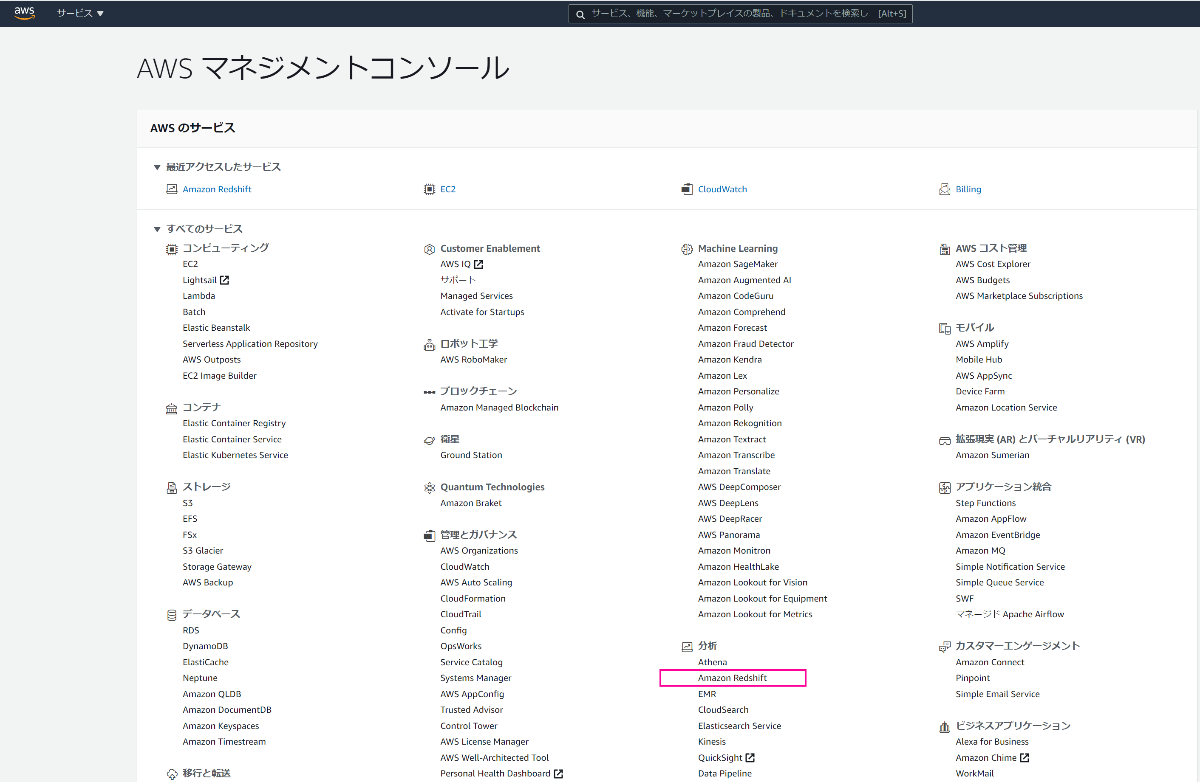Viewport: 1200px width, 782px height.
Task: Click the 移行と転送 category icon
Action: 172,773
